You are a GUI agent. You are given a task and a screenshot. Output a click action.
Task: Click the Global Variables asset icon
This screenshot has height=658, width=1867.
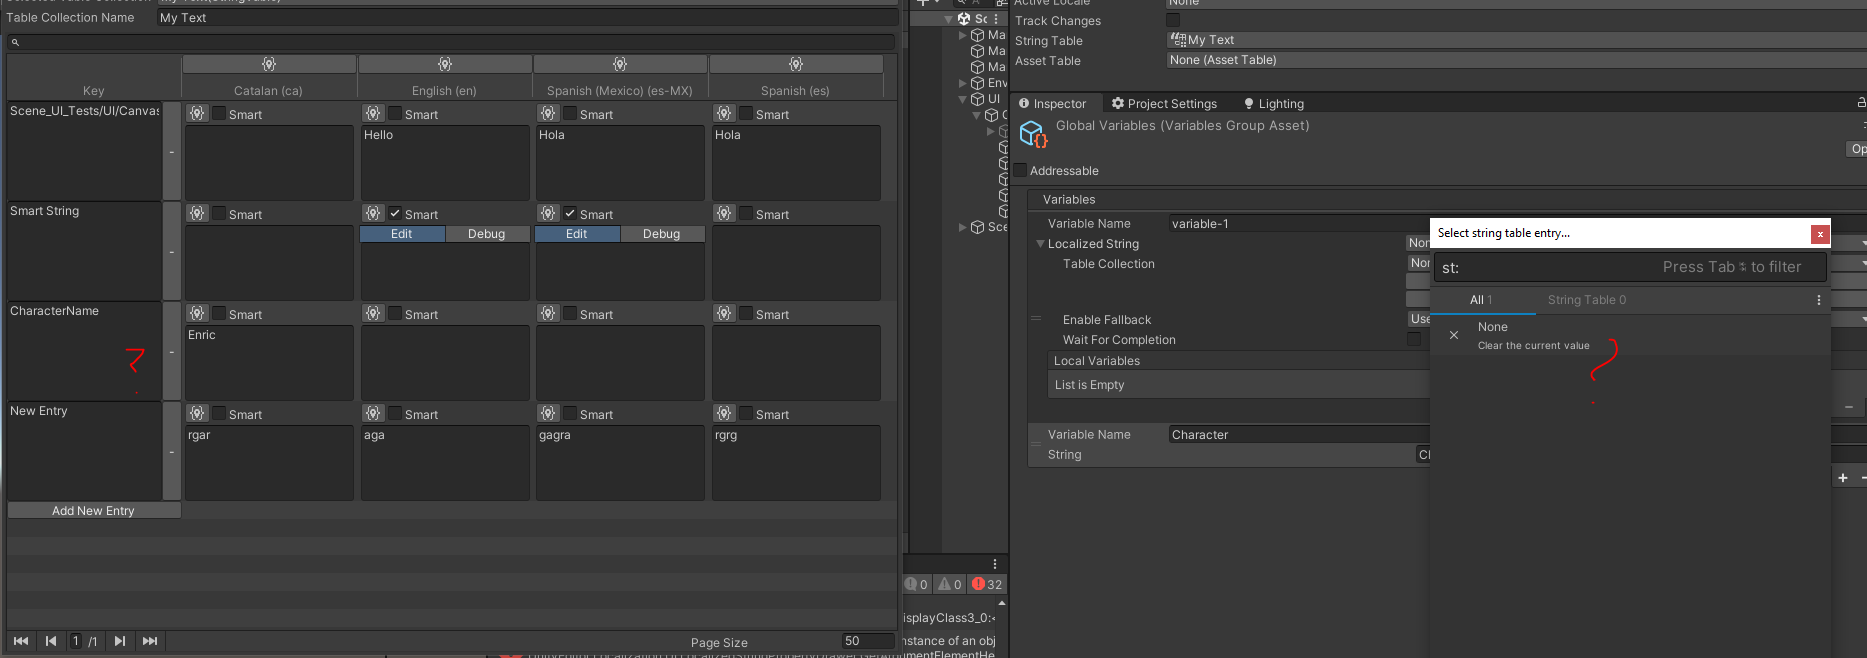point(1033,134)
